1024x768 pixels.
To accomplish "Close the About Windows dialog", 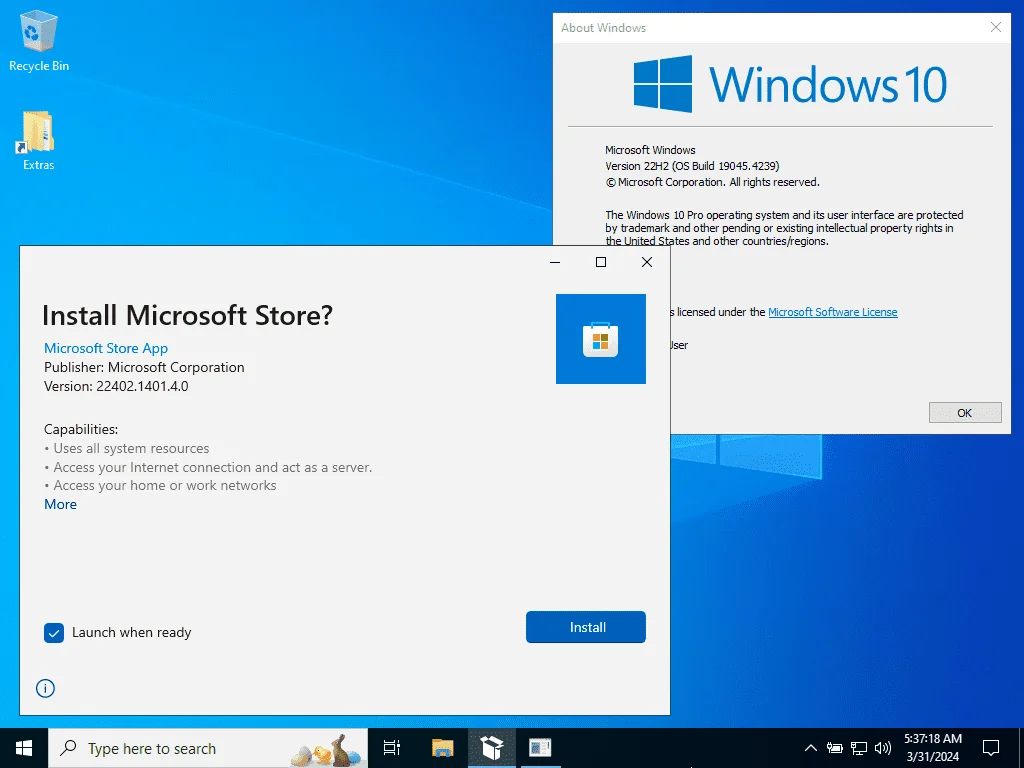I will coord(995,27).
